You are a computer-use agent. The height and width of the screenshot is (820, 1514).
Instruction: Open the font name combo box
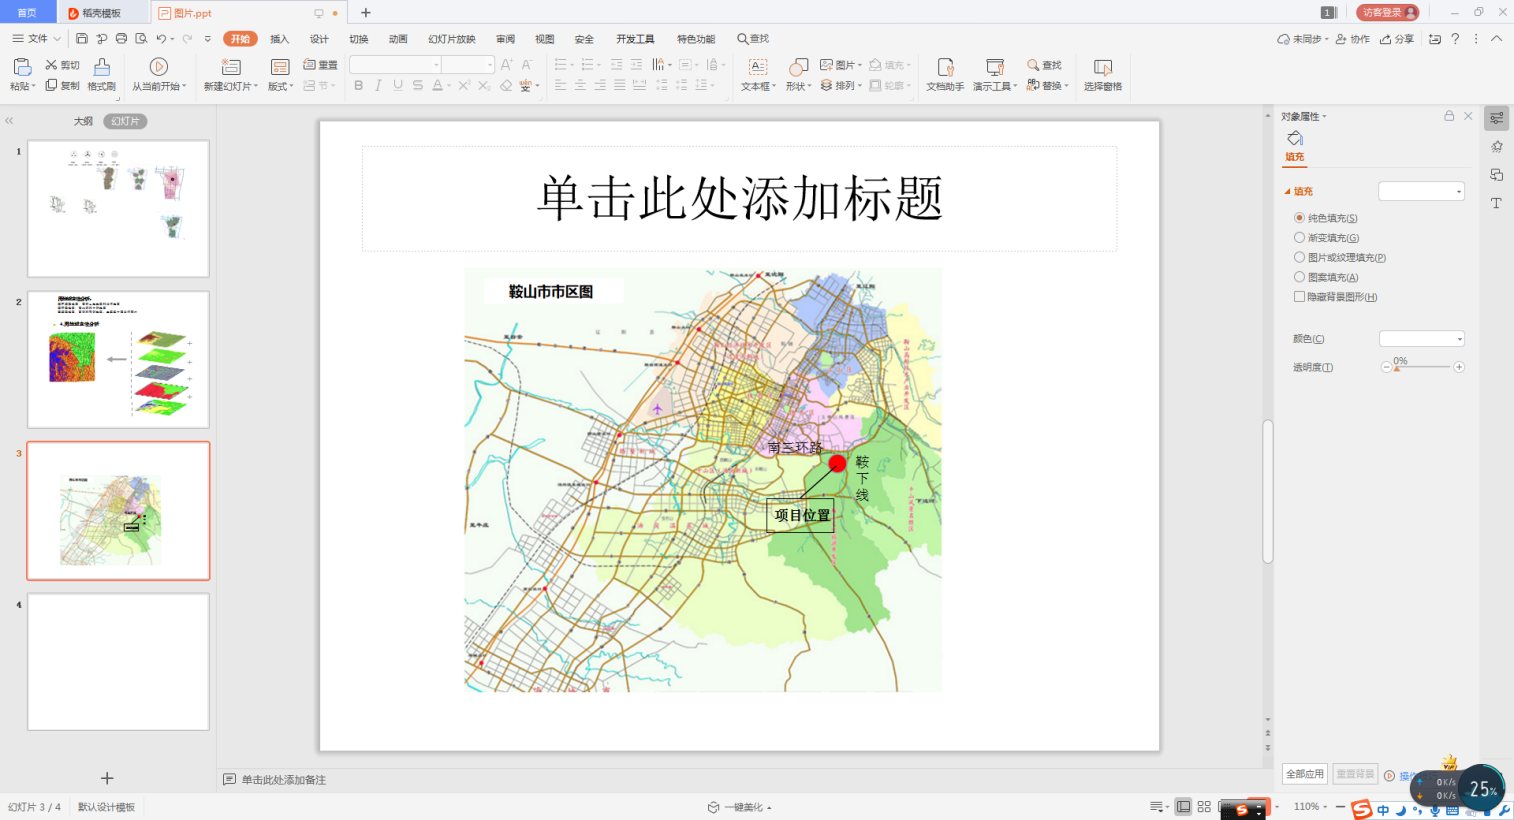[395, 65]
